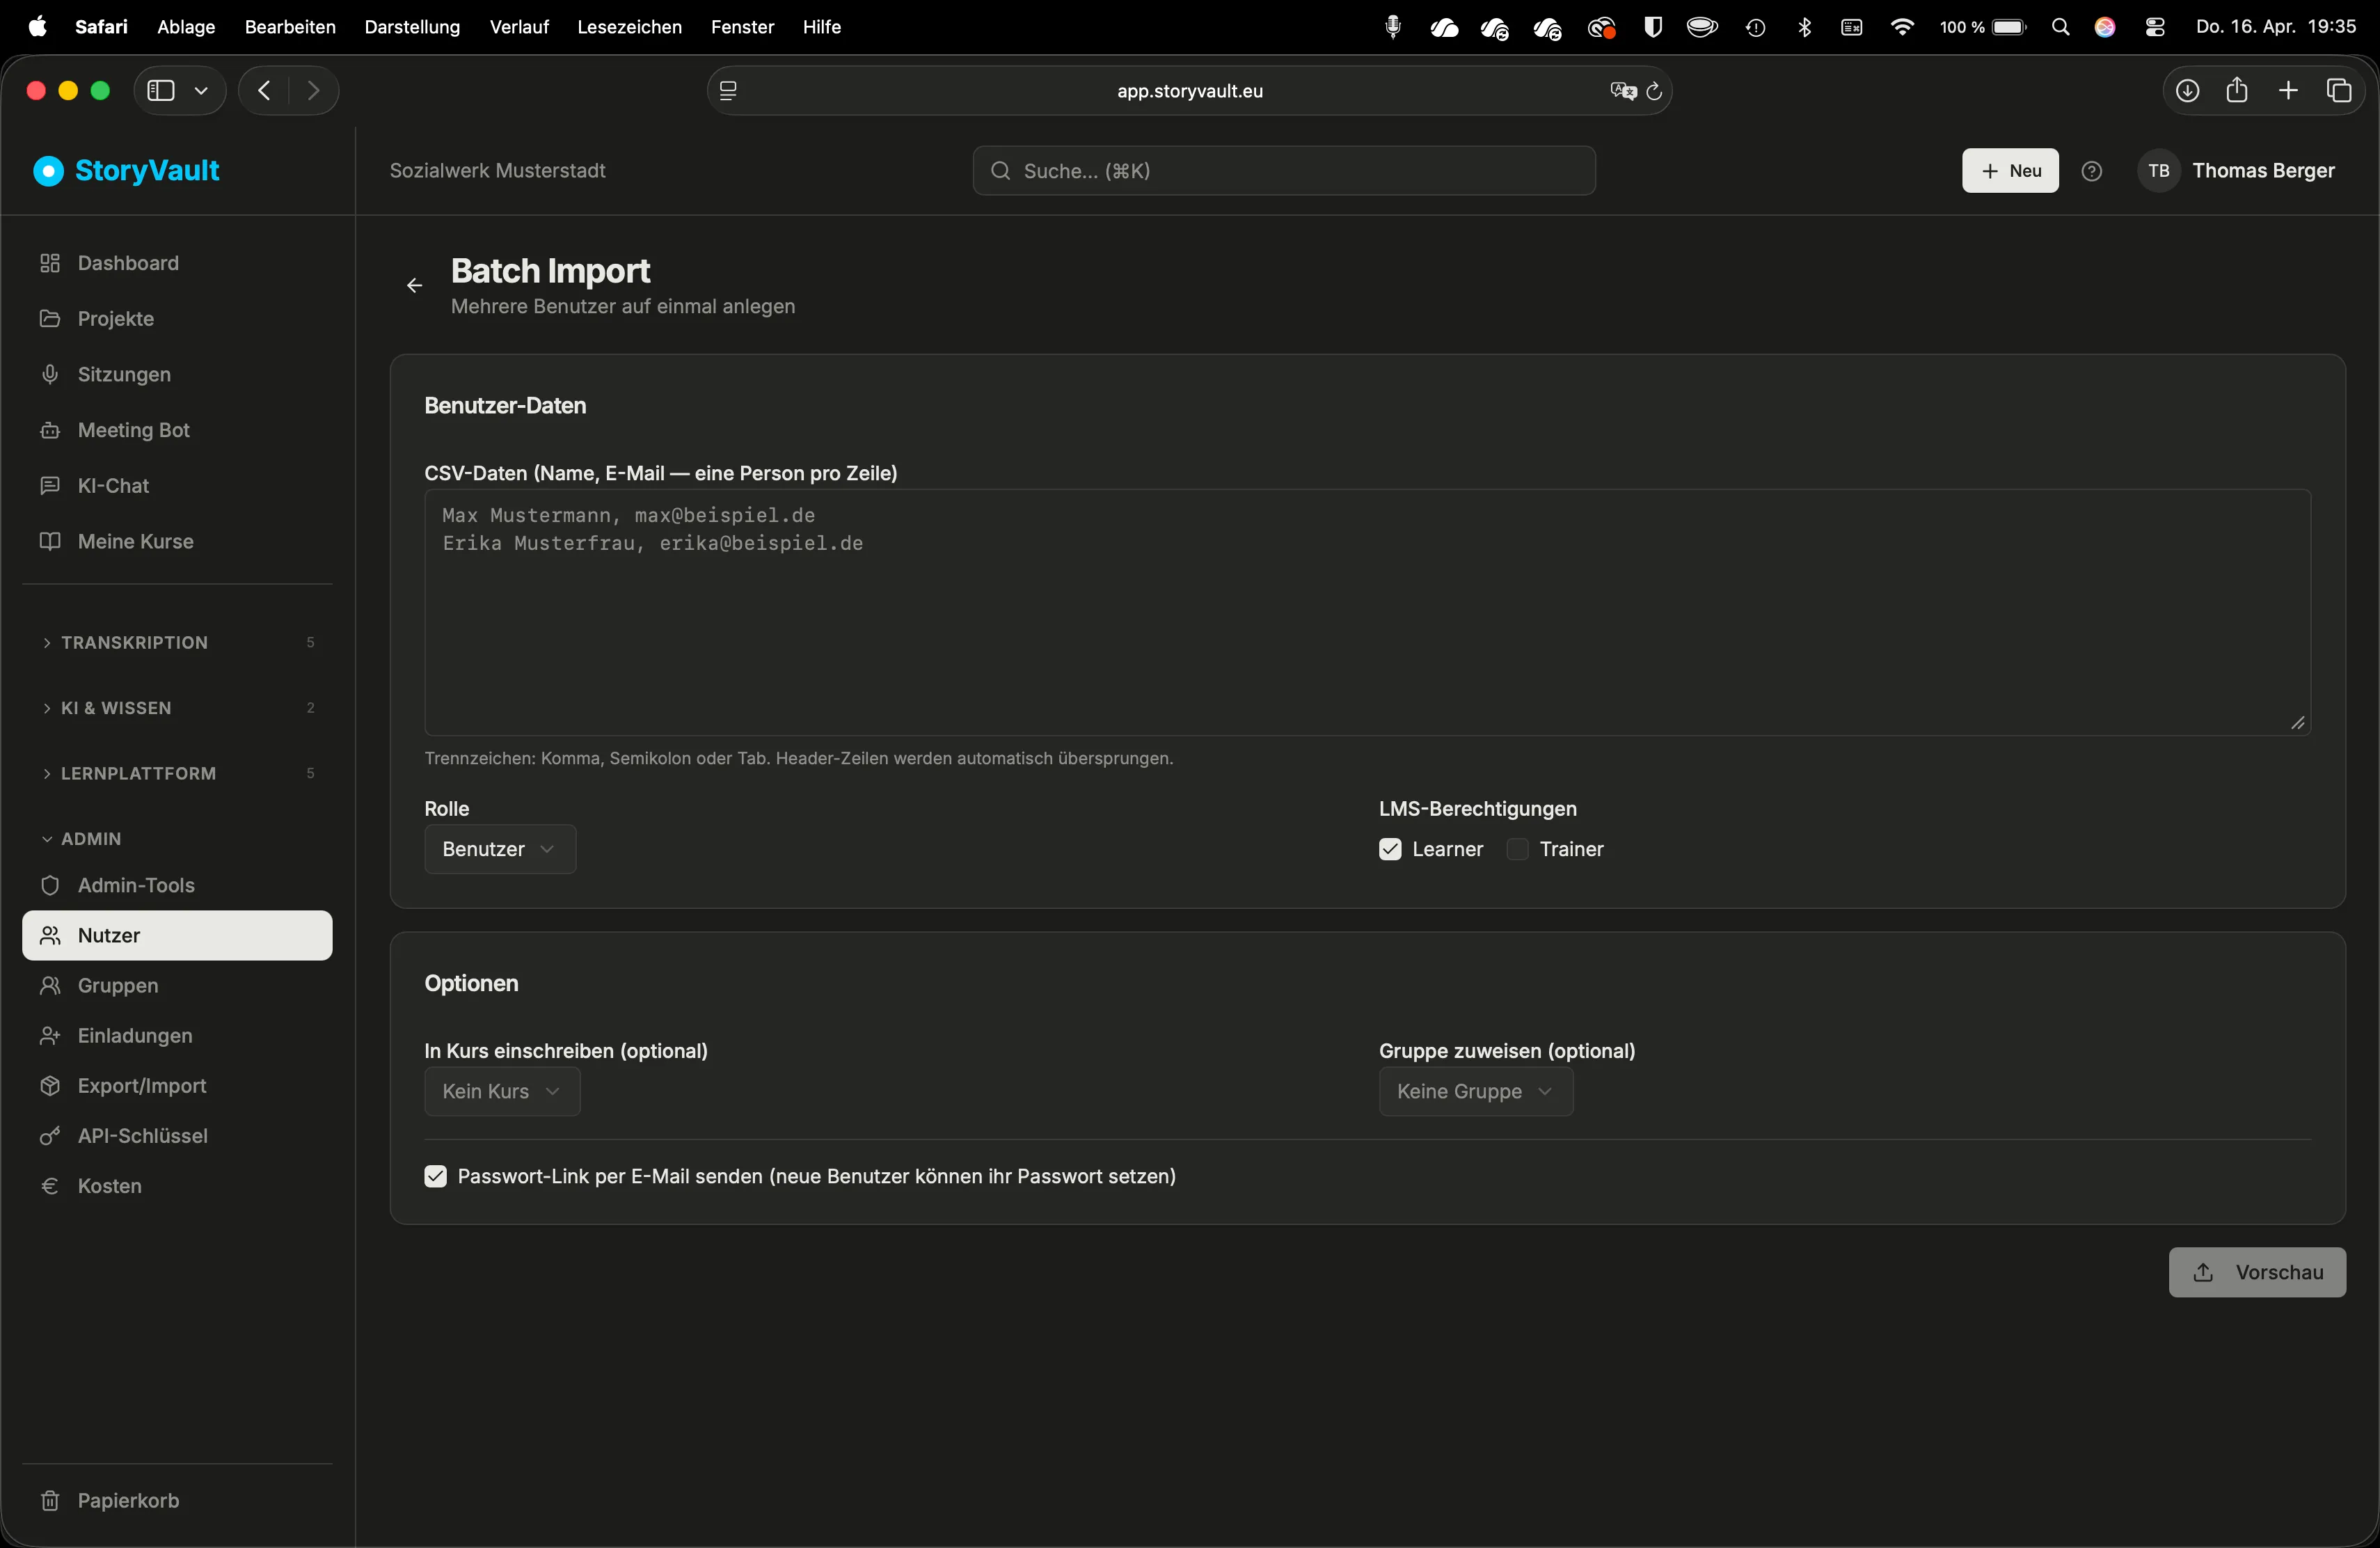Screen dimensions: 2380x1548
Task: Click the Neu button
Action: (2010, 171)
